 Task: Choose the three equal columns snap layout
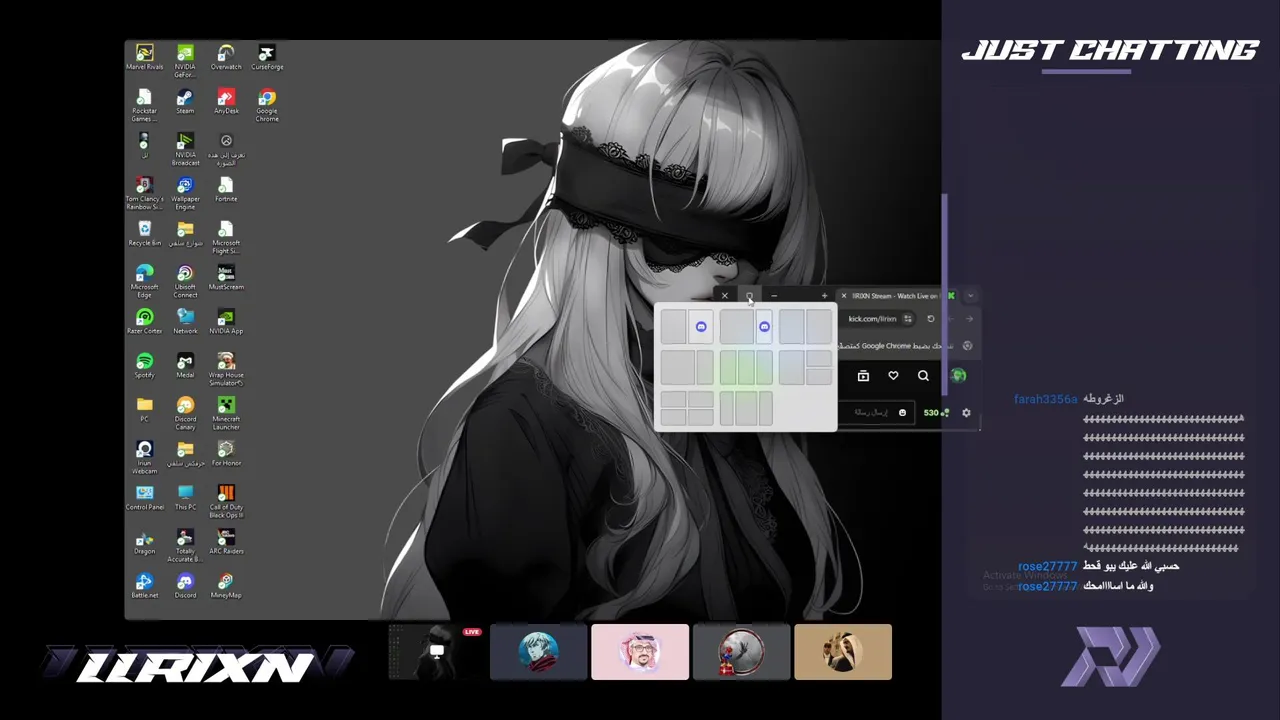point(745,368)
